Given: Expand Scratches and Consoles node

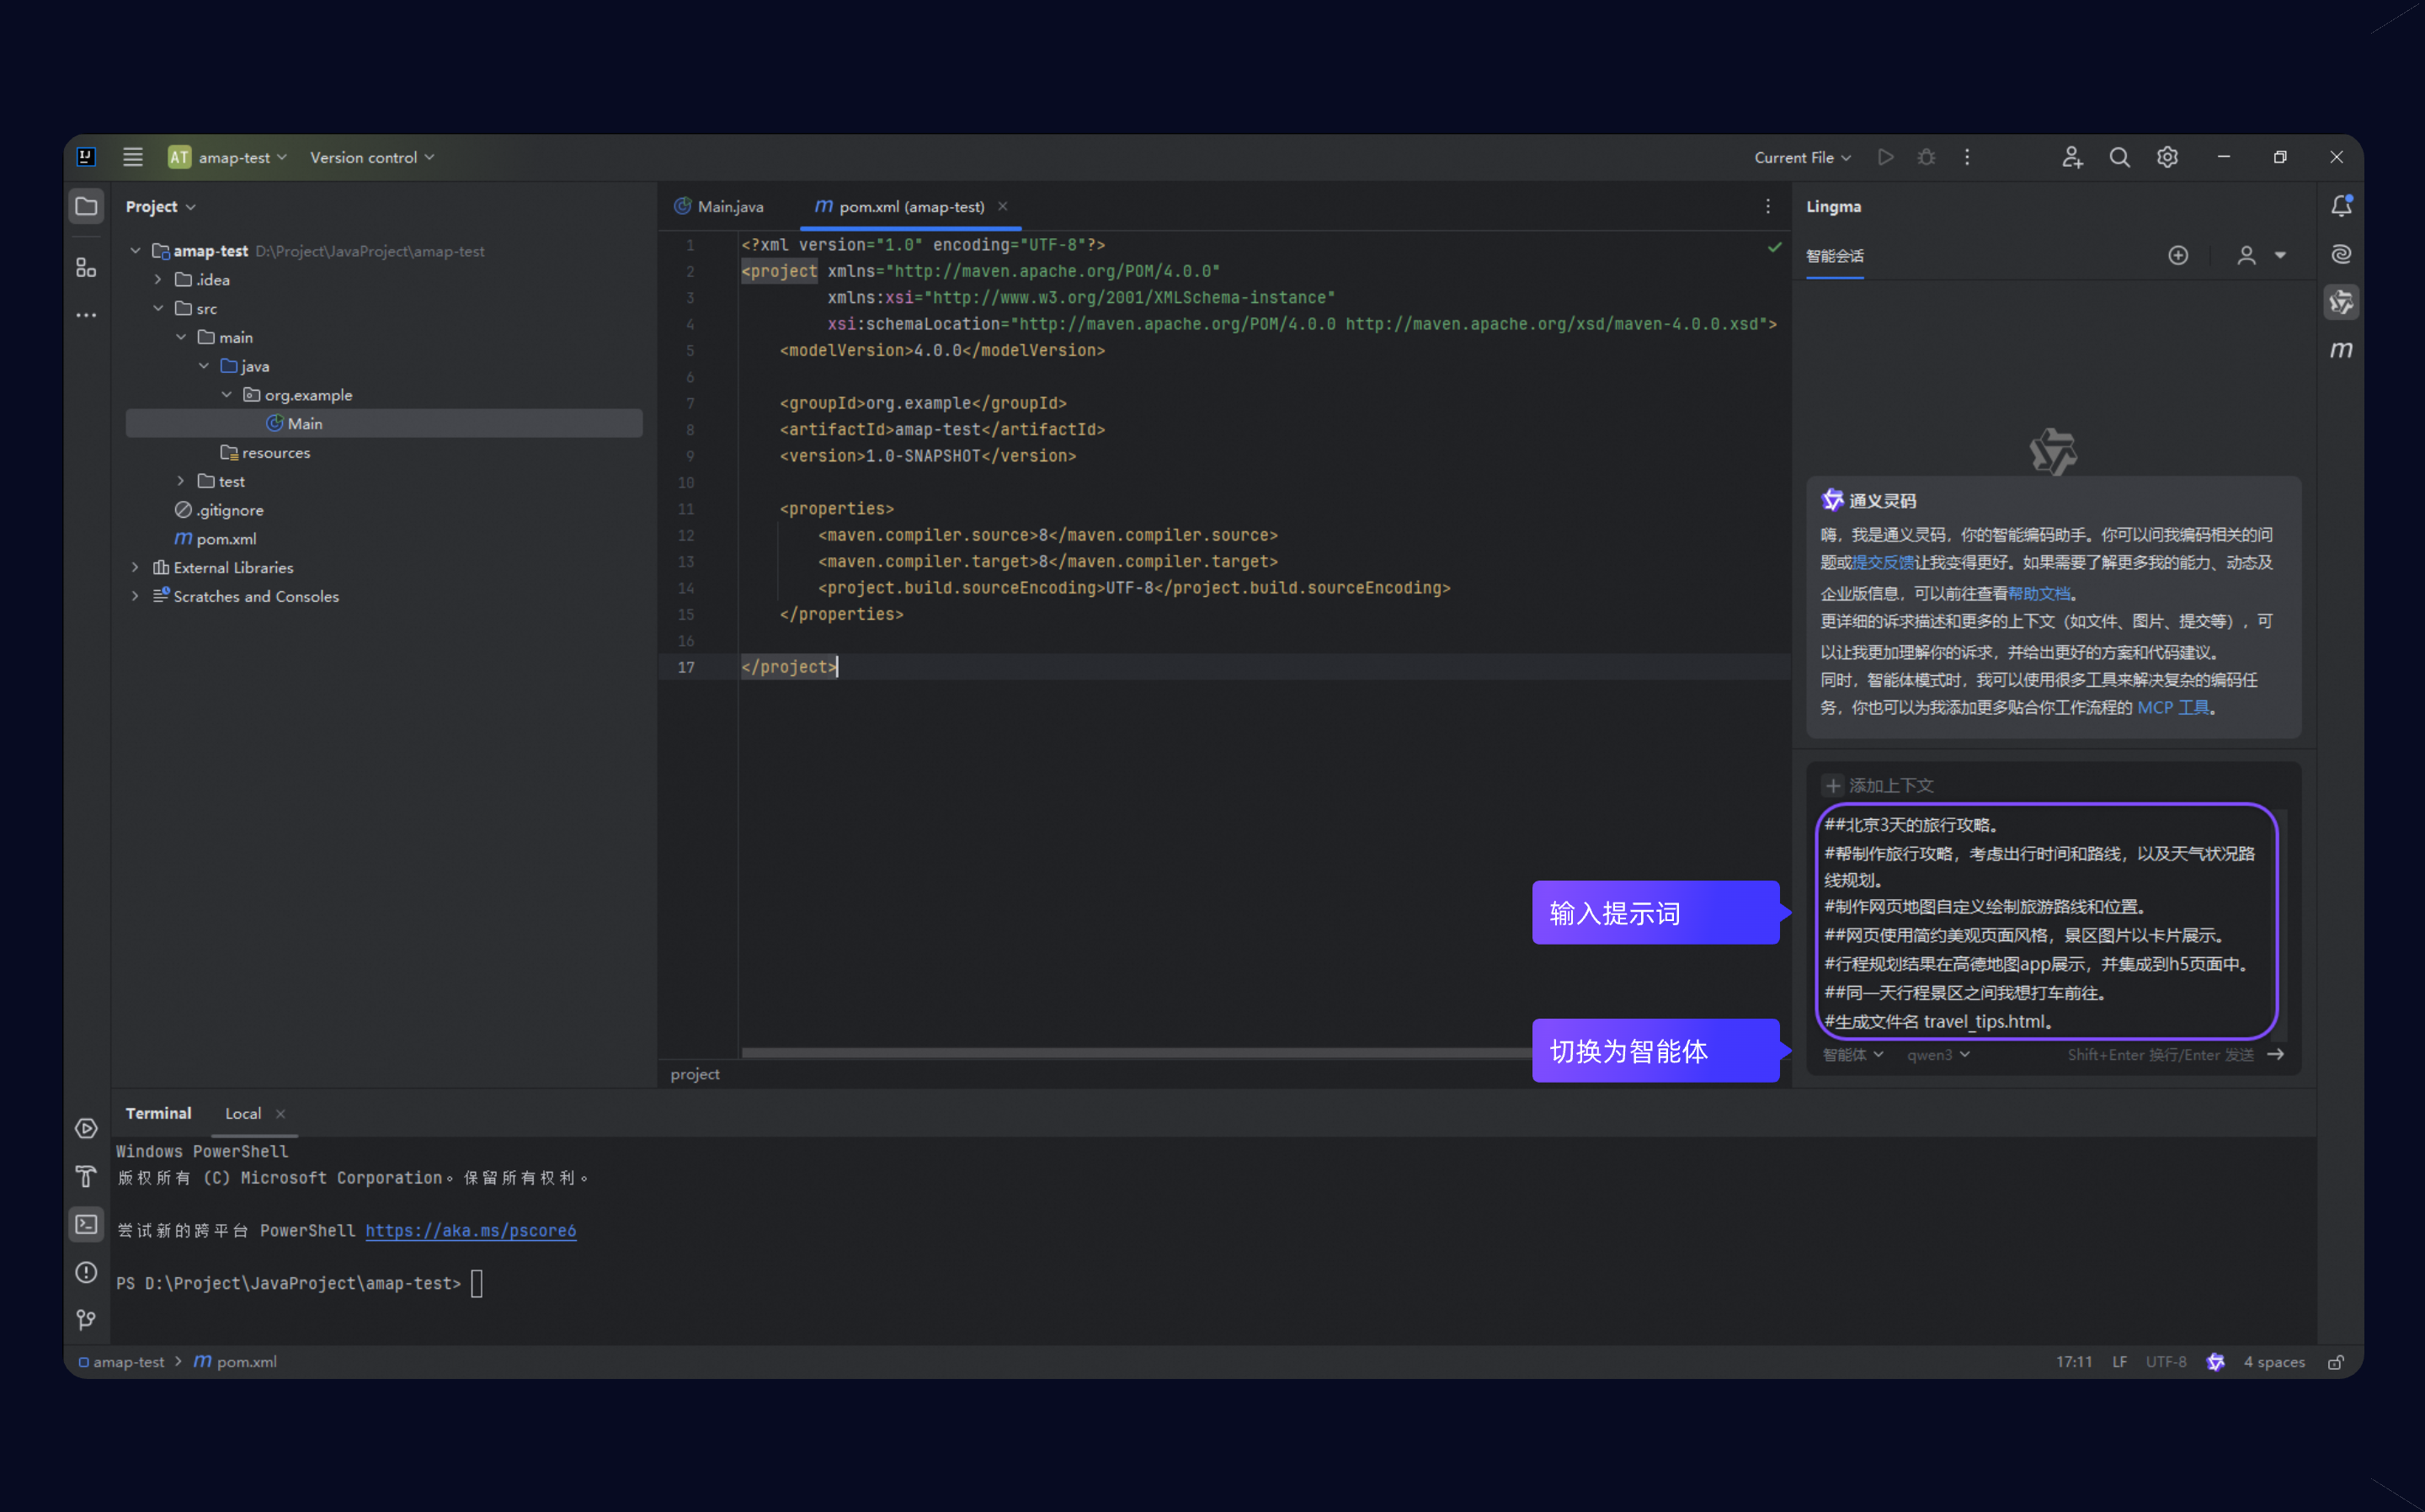Looking at the screenshot, I should tap(135, 596).
